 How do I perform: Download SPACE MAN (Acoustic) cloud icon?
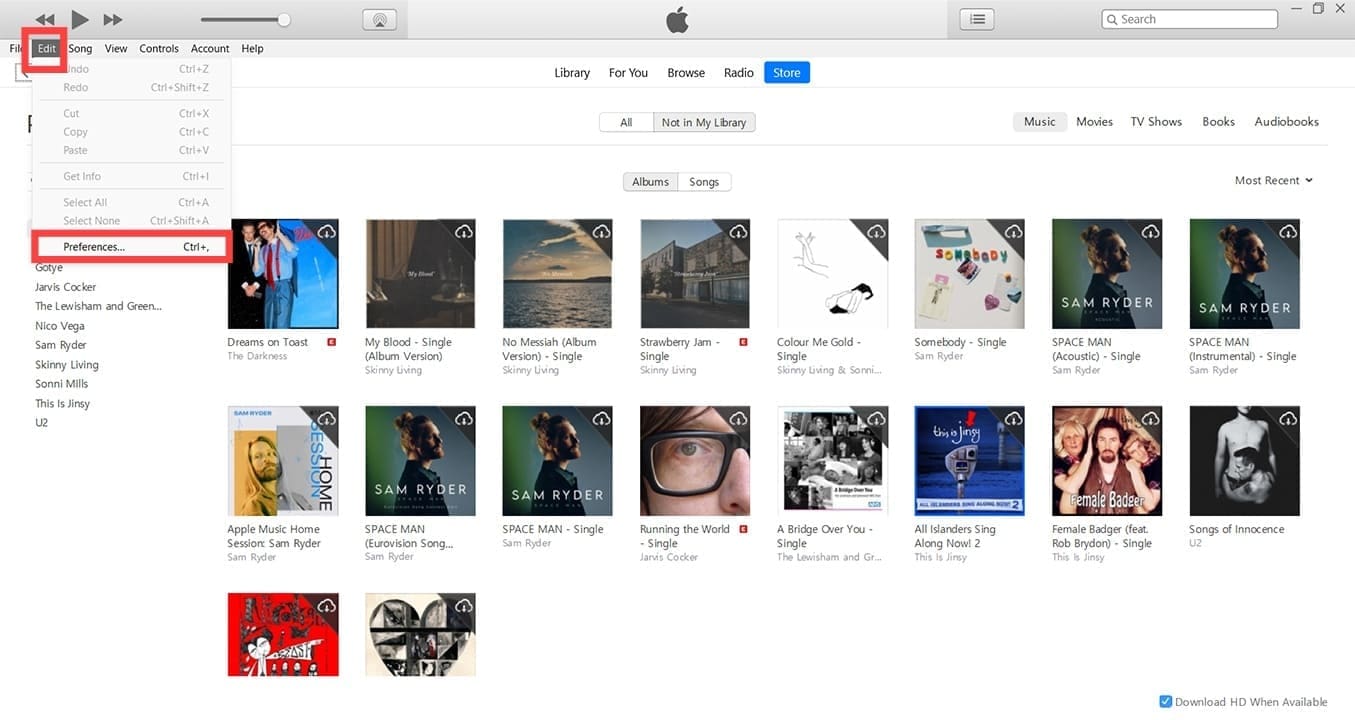pyautogui.click(x=1150, y=232)
